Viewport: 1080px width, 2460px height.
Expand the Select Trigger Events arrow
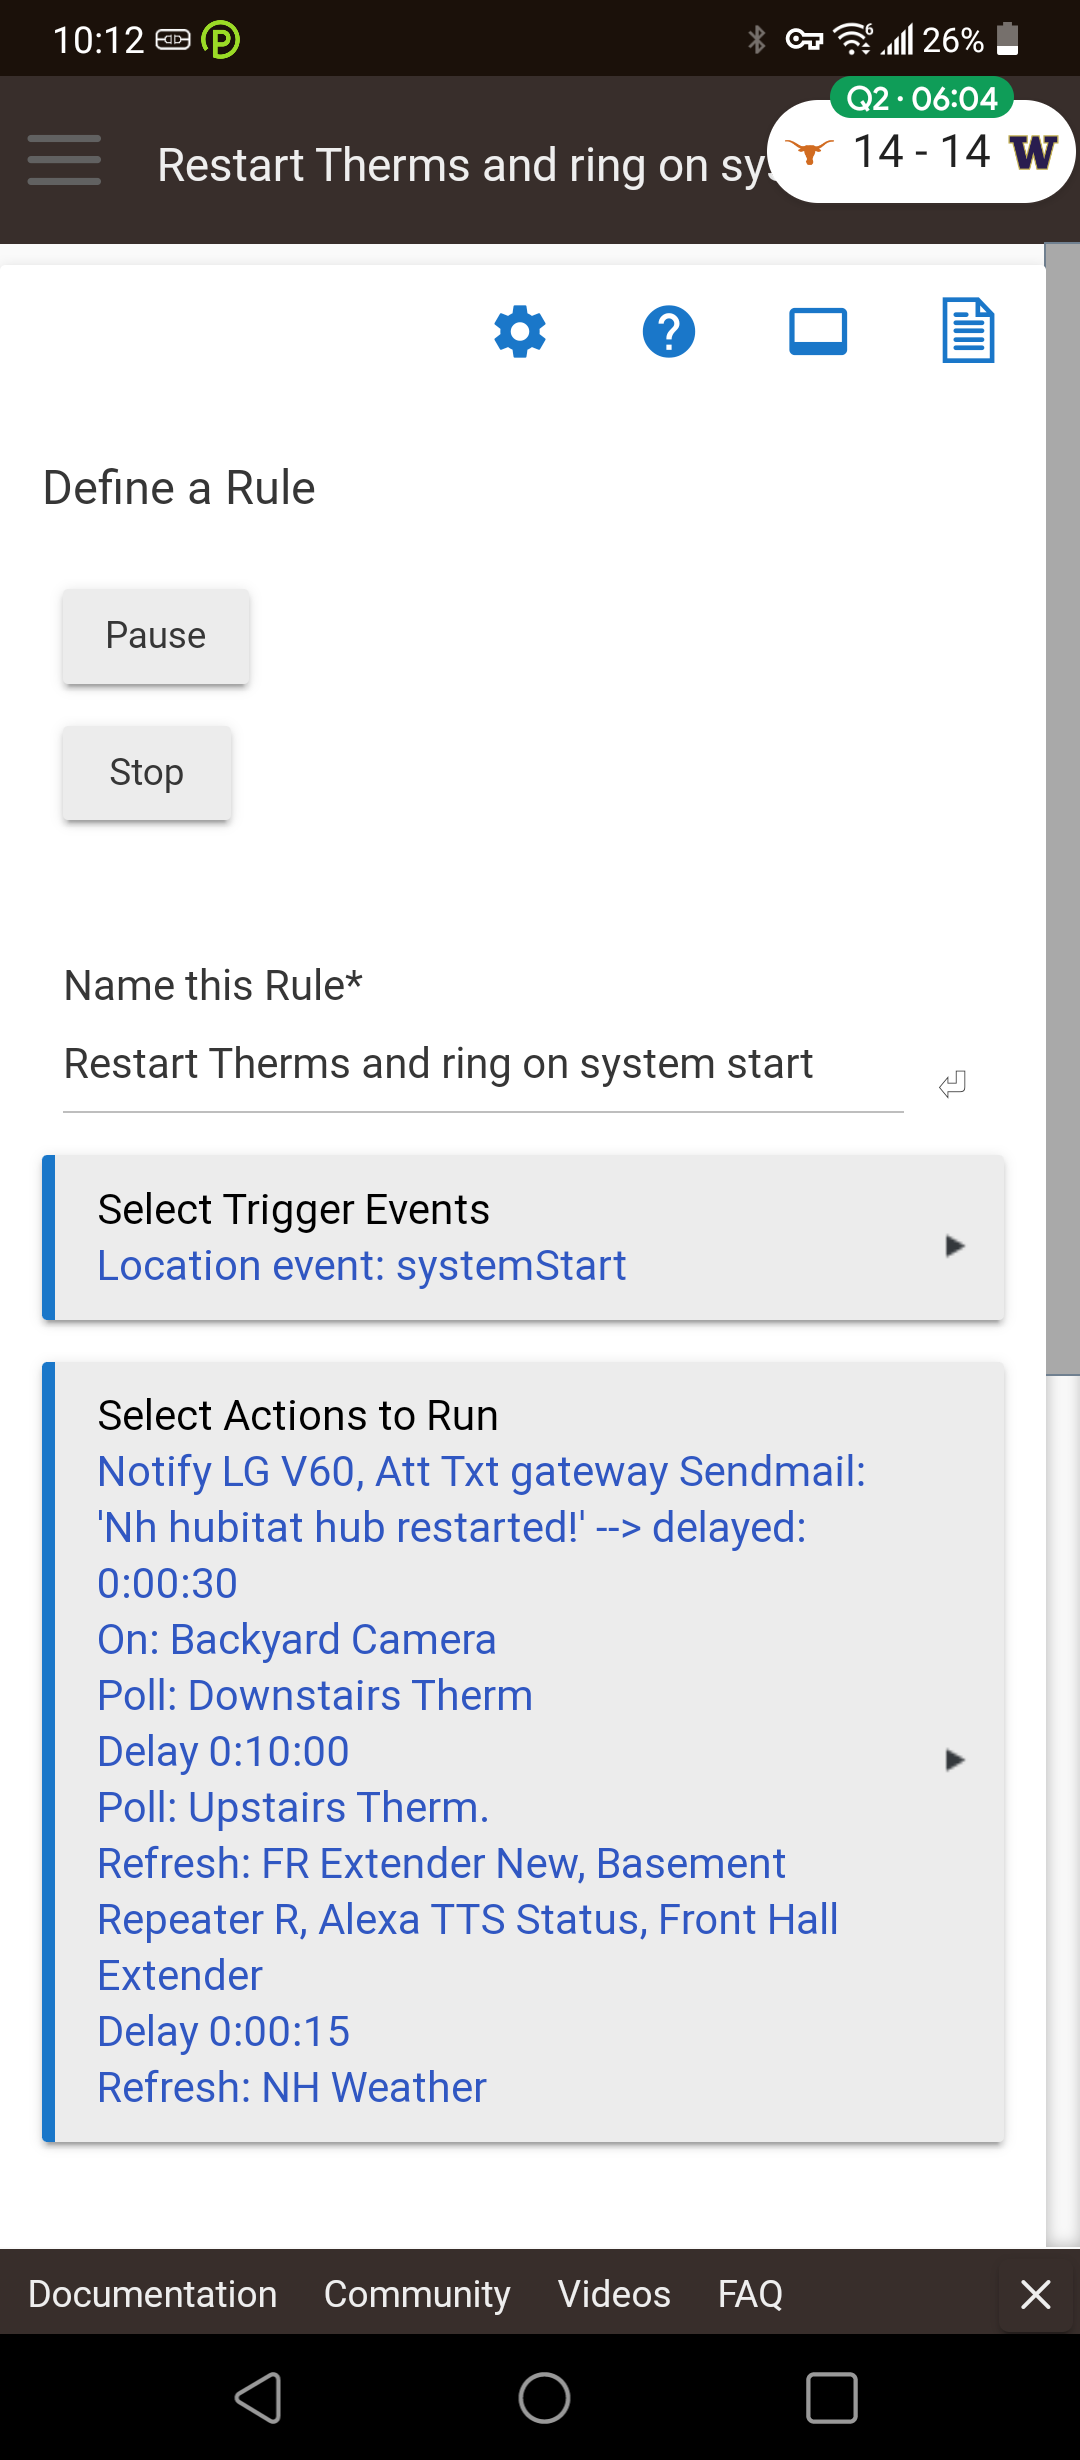coord(955,1246)
